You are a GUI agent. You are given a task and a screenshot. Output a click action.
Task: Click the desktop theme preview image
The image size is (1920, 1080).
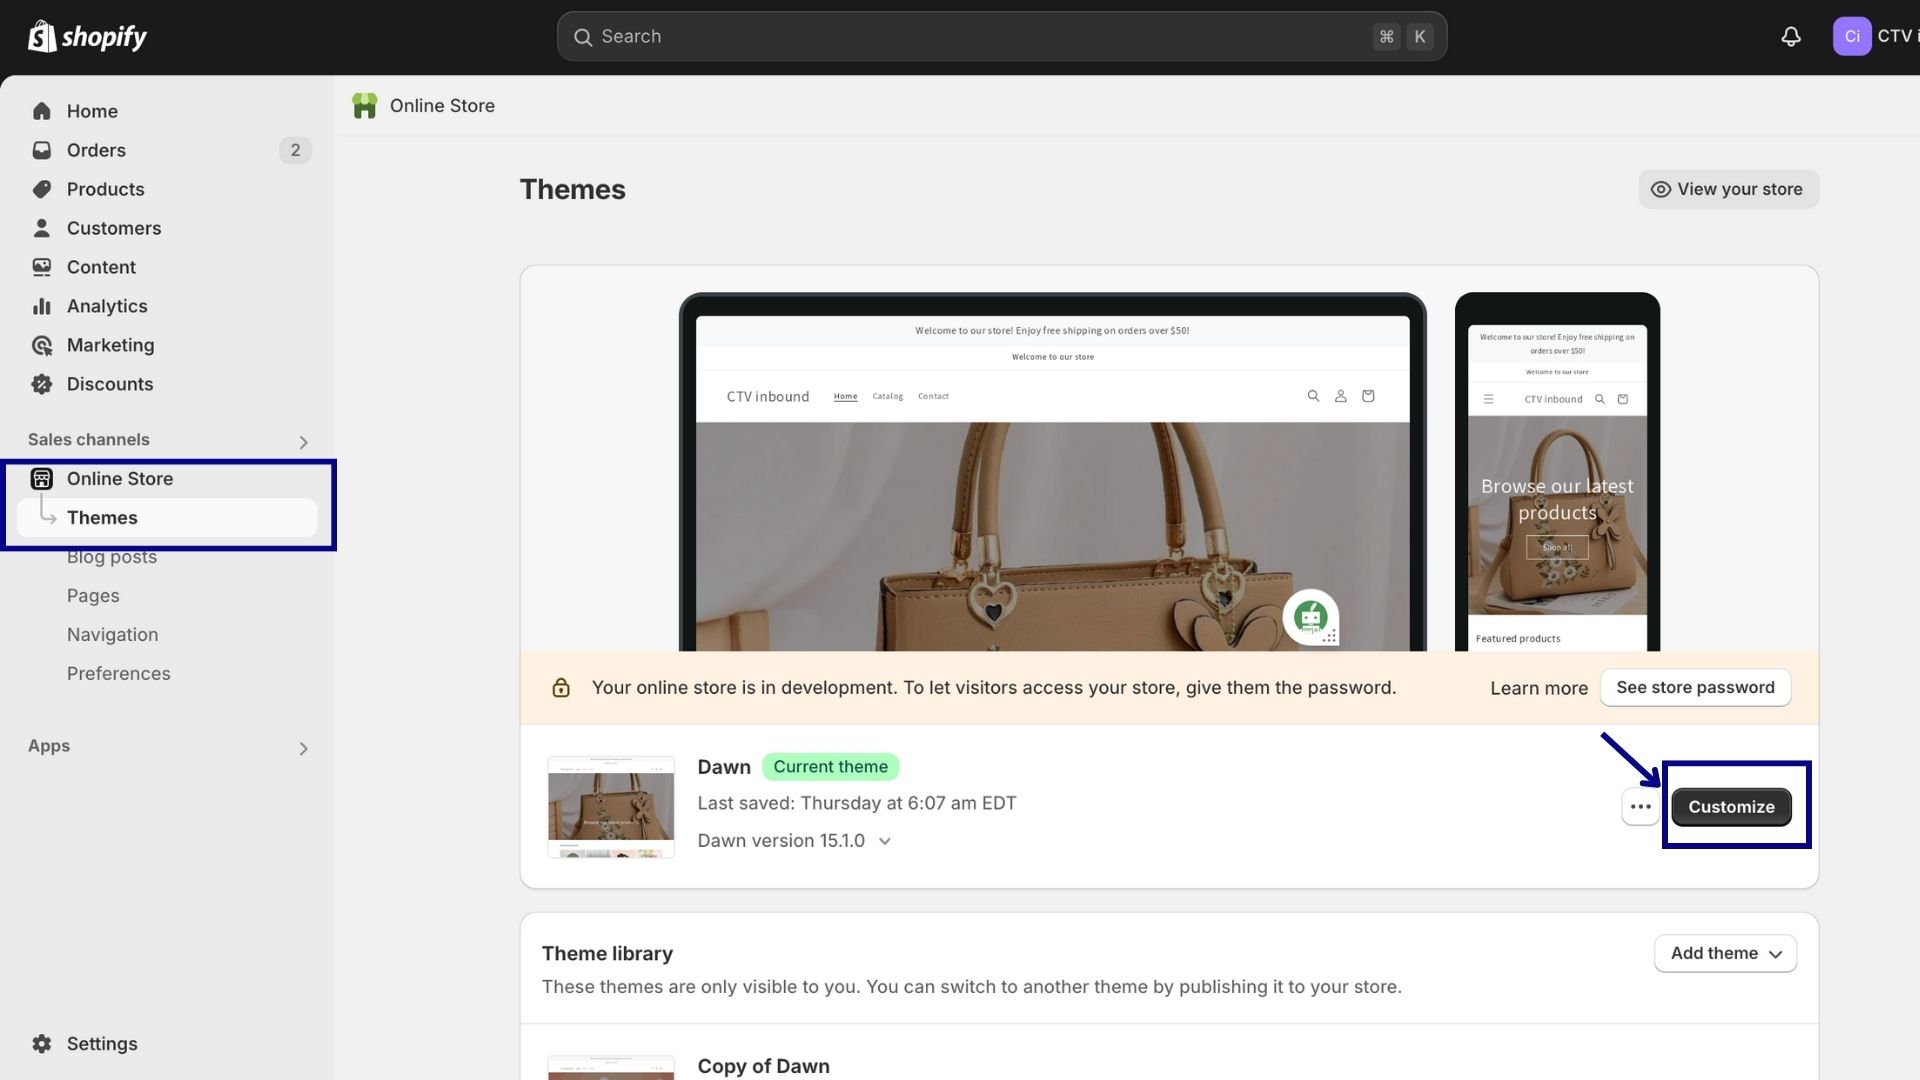pyautogui.click(x=1052, y=472)
